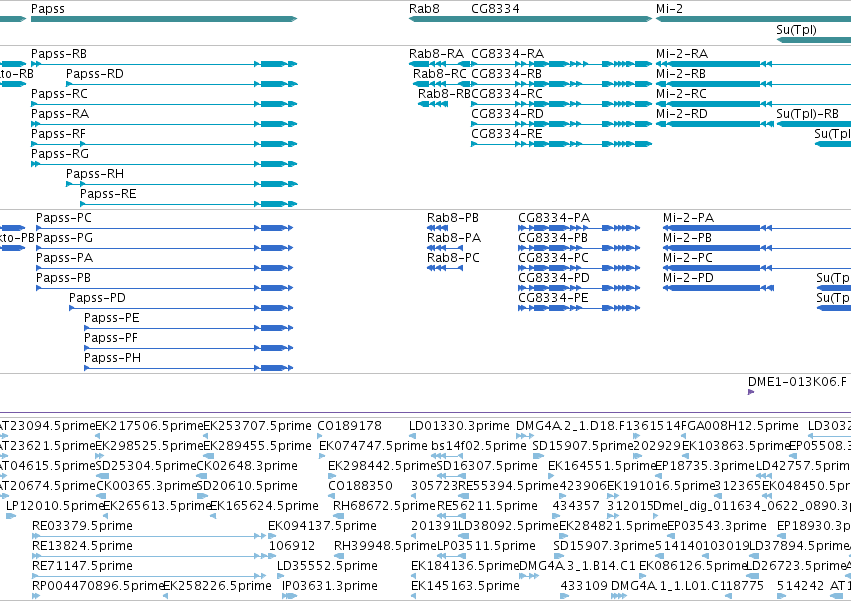Click protein Mi-2-PB
The height and width of the screenshot is (601, 851).
click(x=687, y=238)
